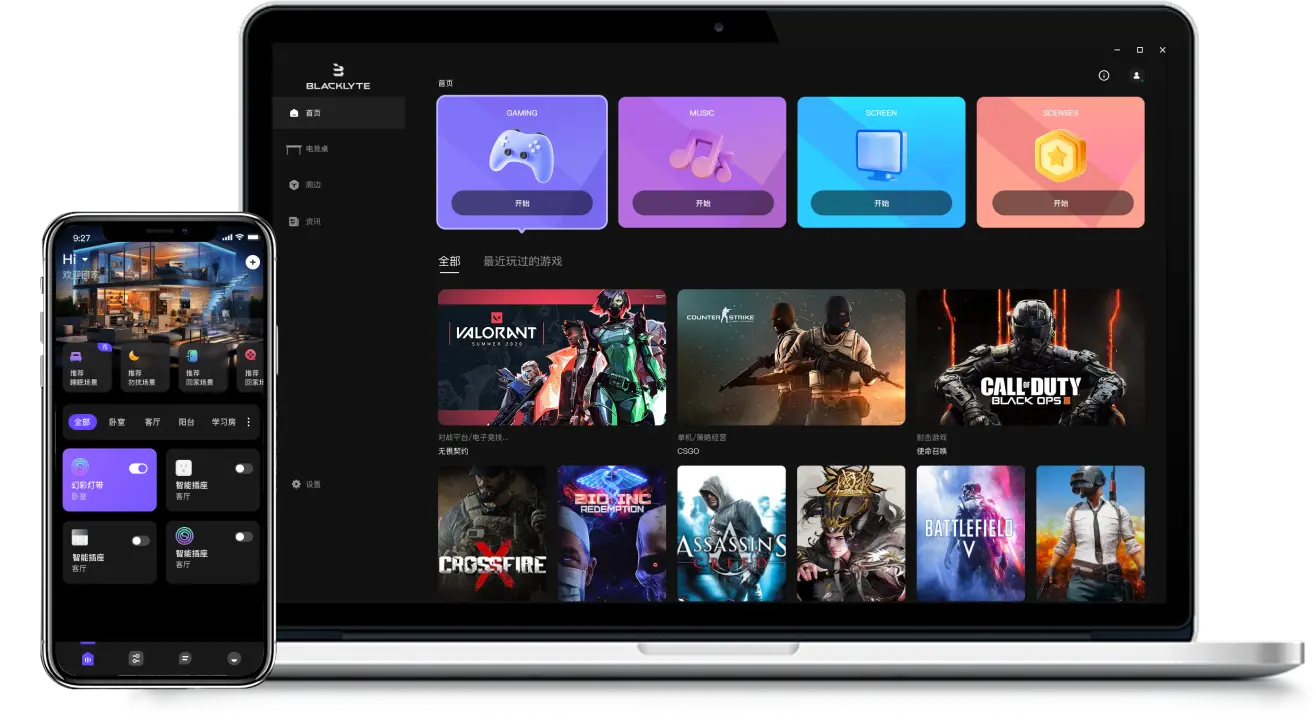This screenshot has width=1315, height=720.
Task: Expand the dropdown arrow next to Hi
Action: click(x=85, y=260)
